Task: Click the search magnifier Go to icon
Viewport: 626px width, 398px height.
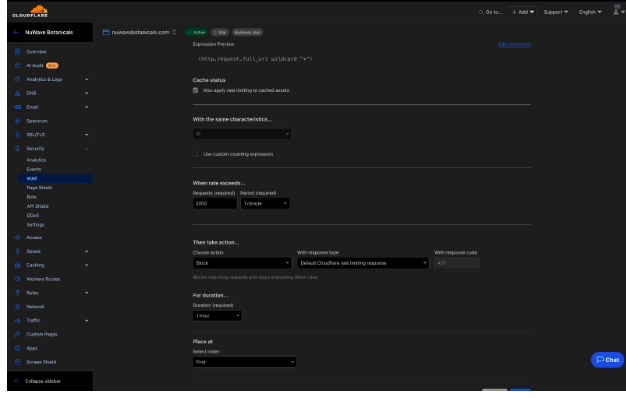Action: pos(481,12)
